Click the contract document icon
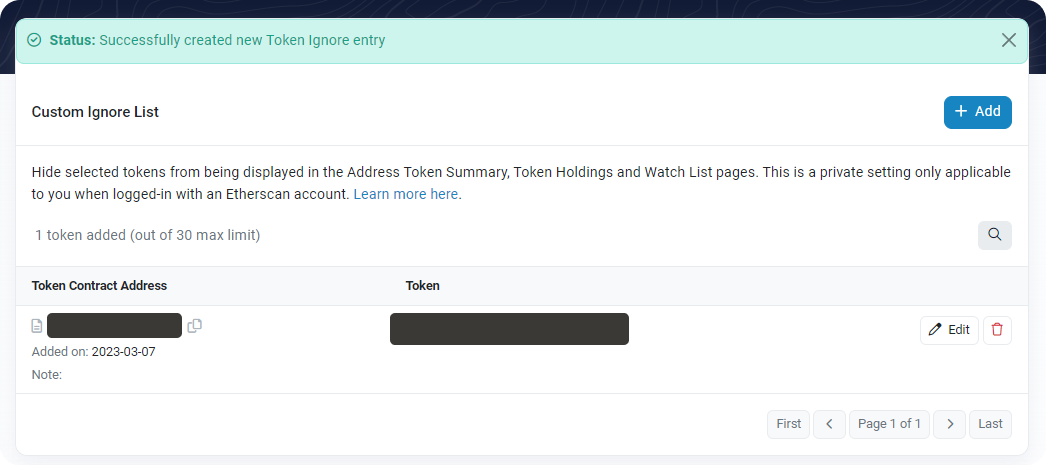 [x=37, y=326]
